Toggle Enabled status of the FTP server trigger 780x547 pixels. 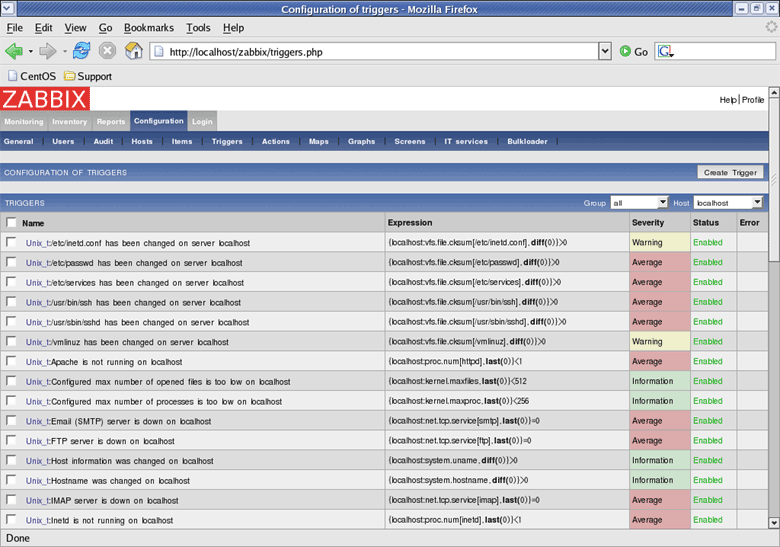point(707,441)
